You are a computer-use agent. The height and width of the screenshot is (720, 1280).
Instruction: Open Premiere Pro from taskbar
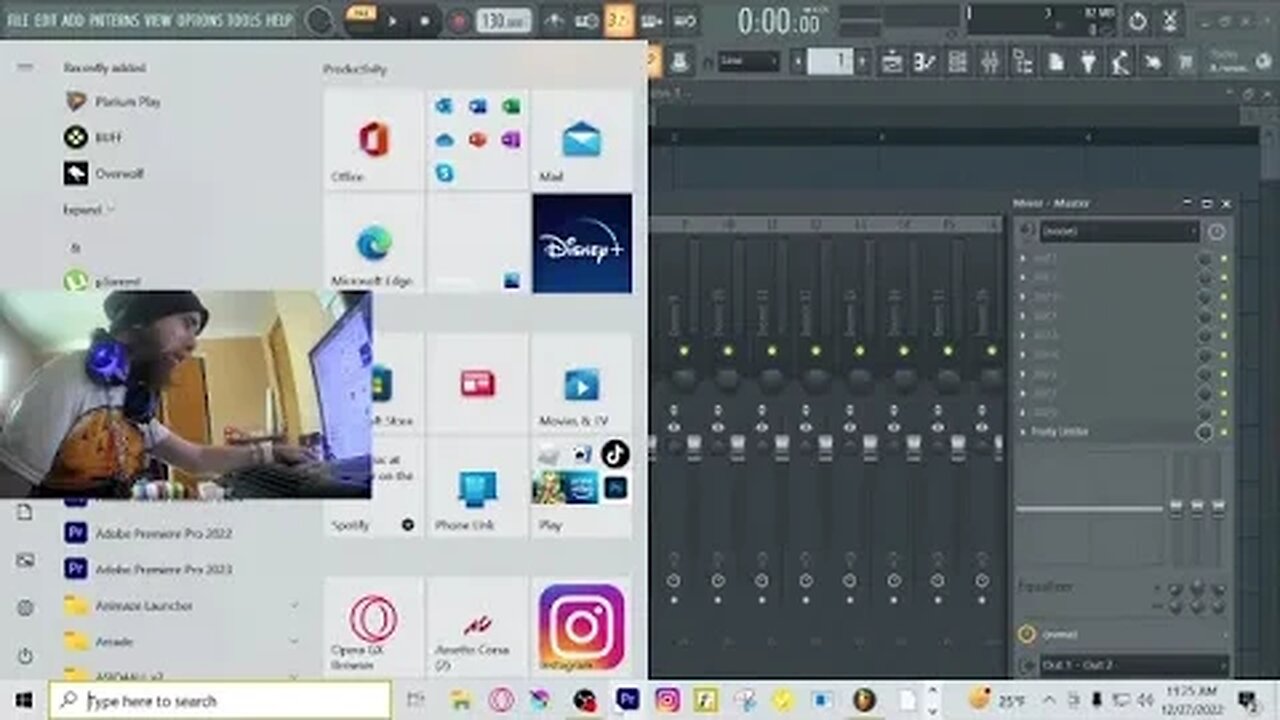coord(628,700)
